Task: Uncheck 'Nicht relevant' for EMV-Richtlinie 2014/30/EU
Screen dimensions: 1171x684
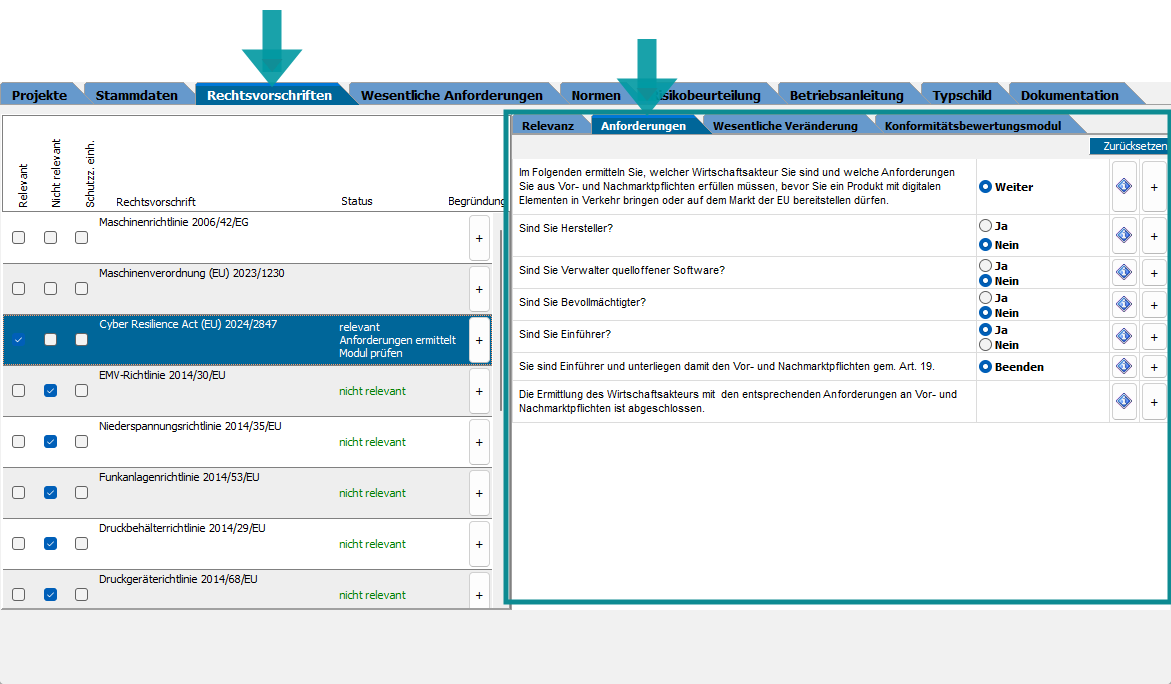Action: (x=50, y=391)
